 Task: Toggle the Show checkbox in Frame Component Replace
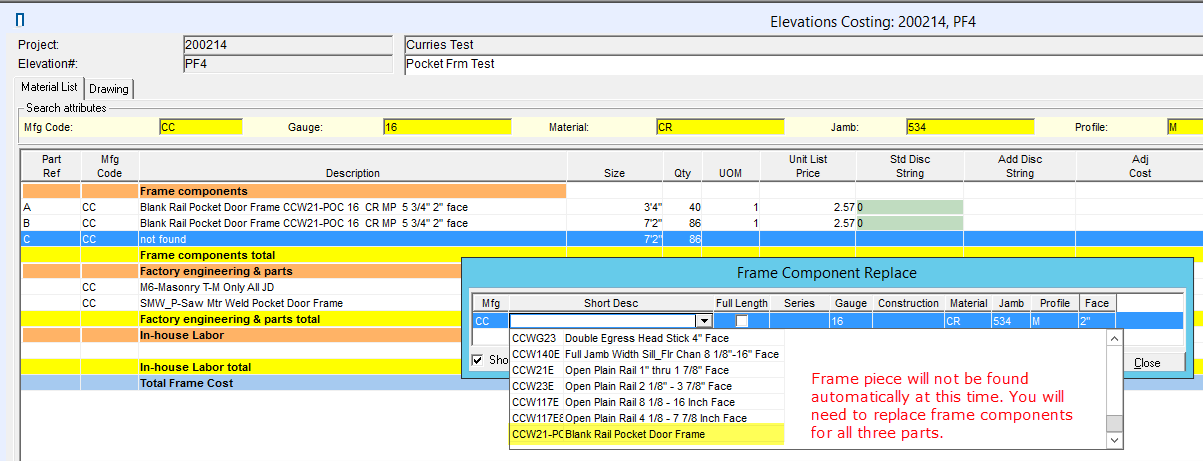pyautogui.click(x=478, y=360)
